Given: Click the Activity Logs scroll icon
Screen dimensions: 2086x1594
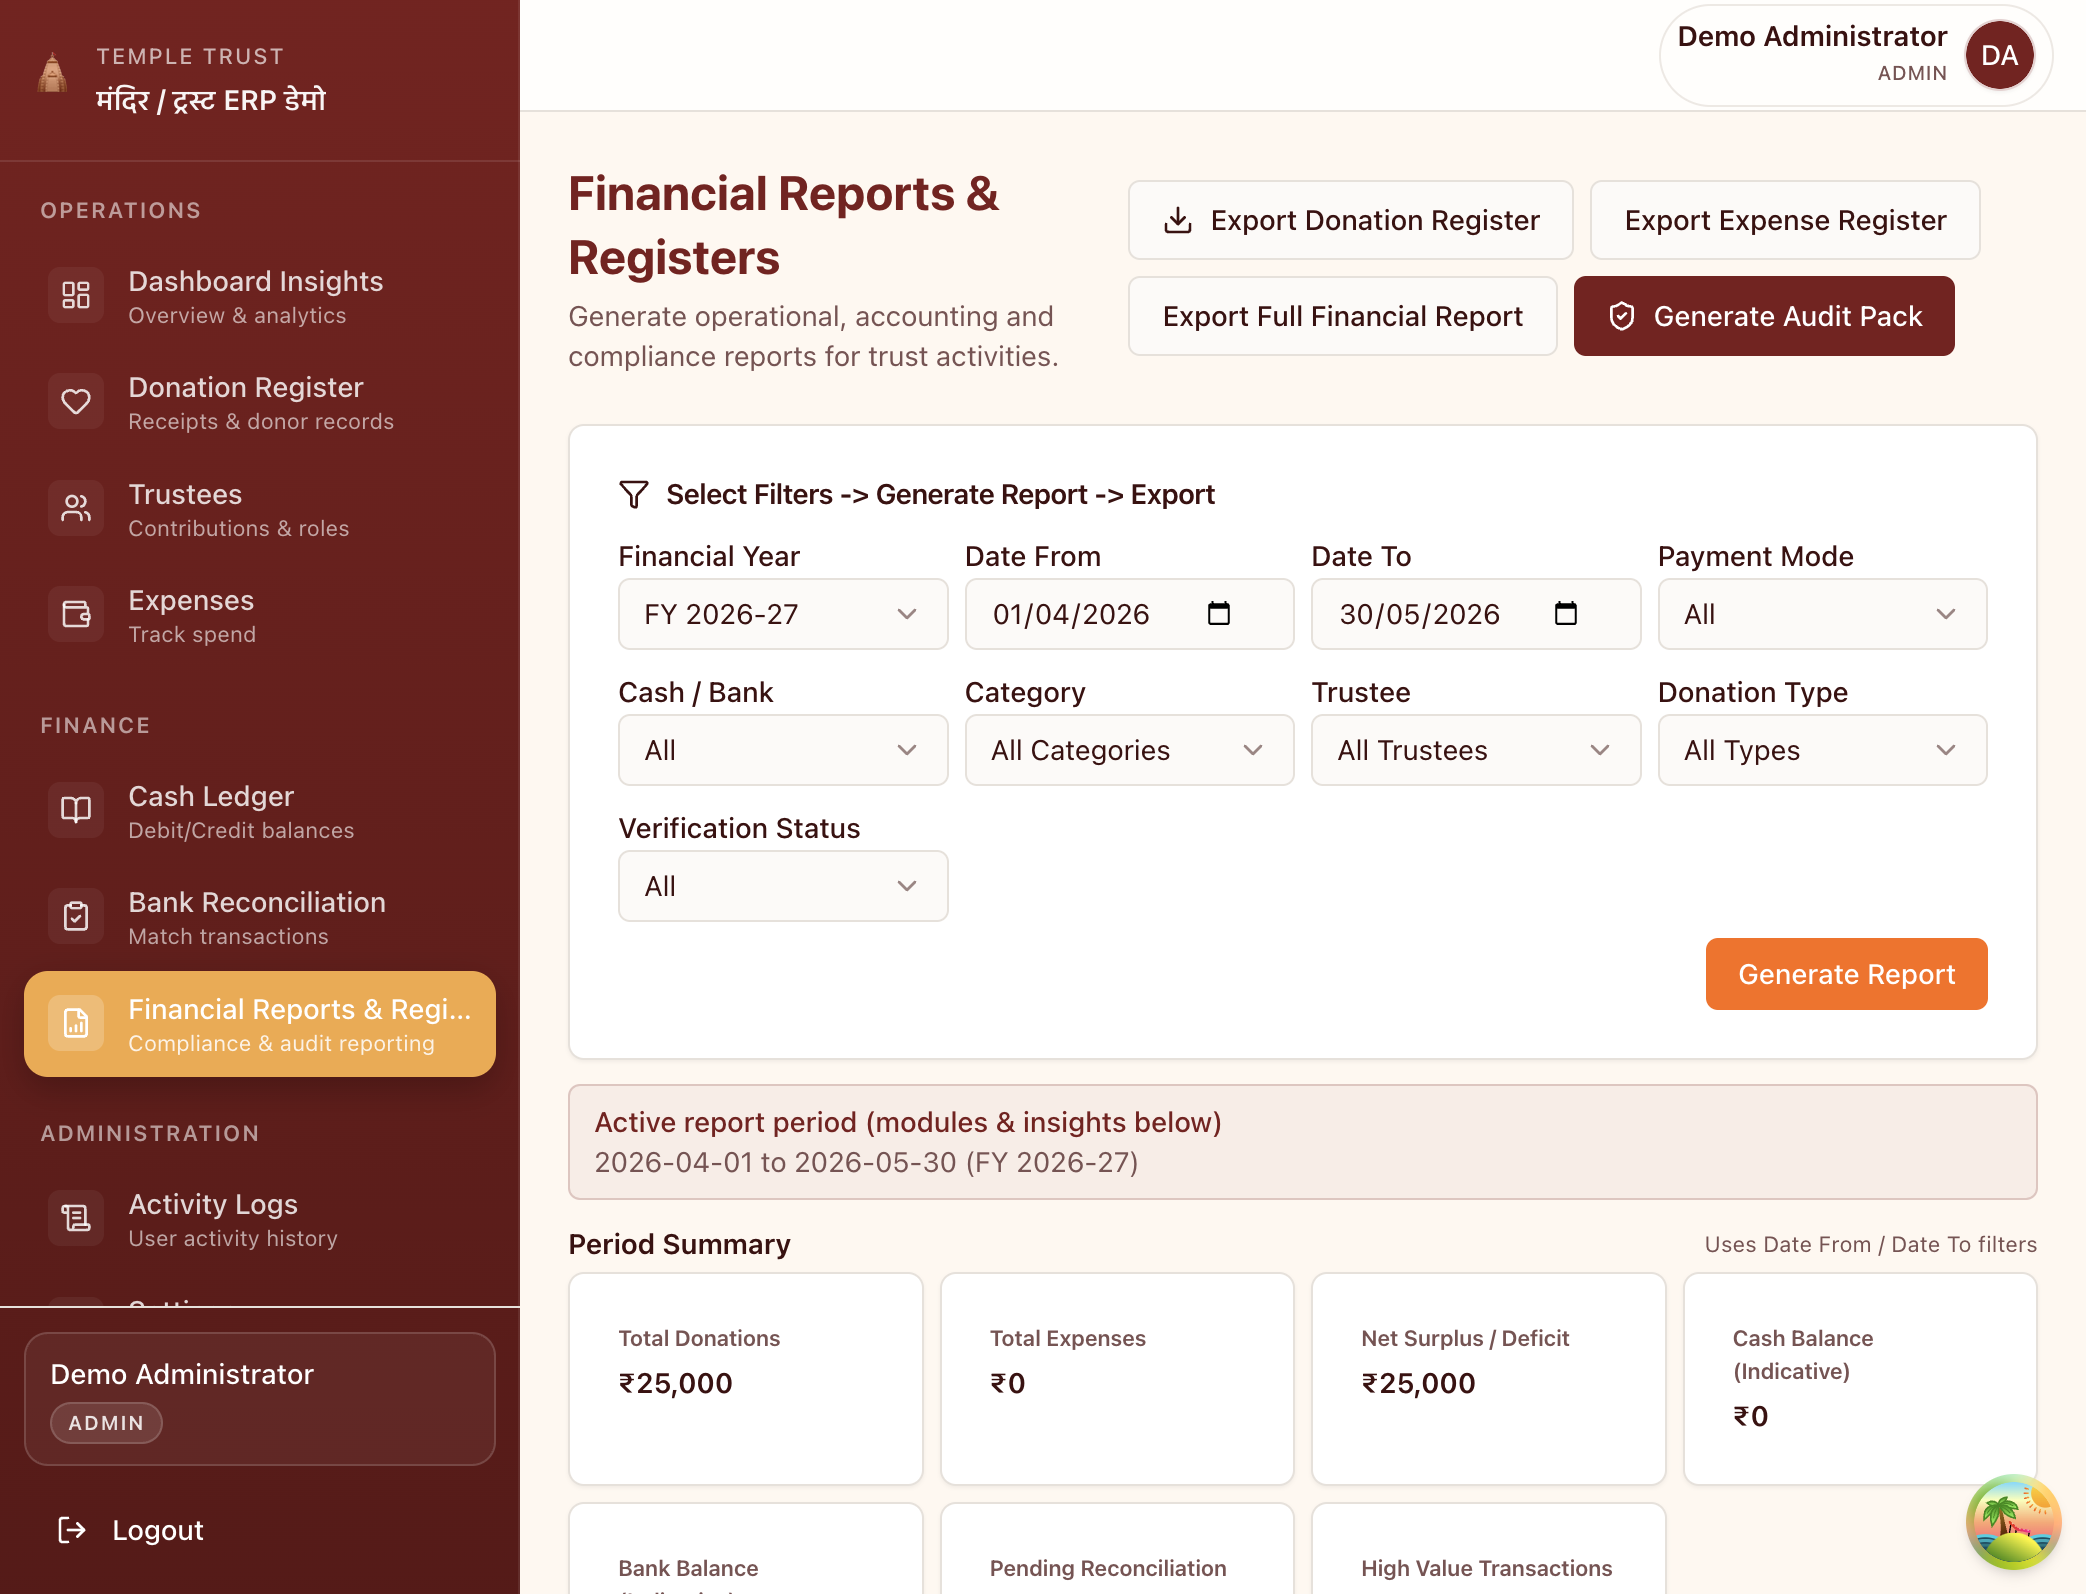Looking at the screenshot, I should [76, 1218].
